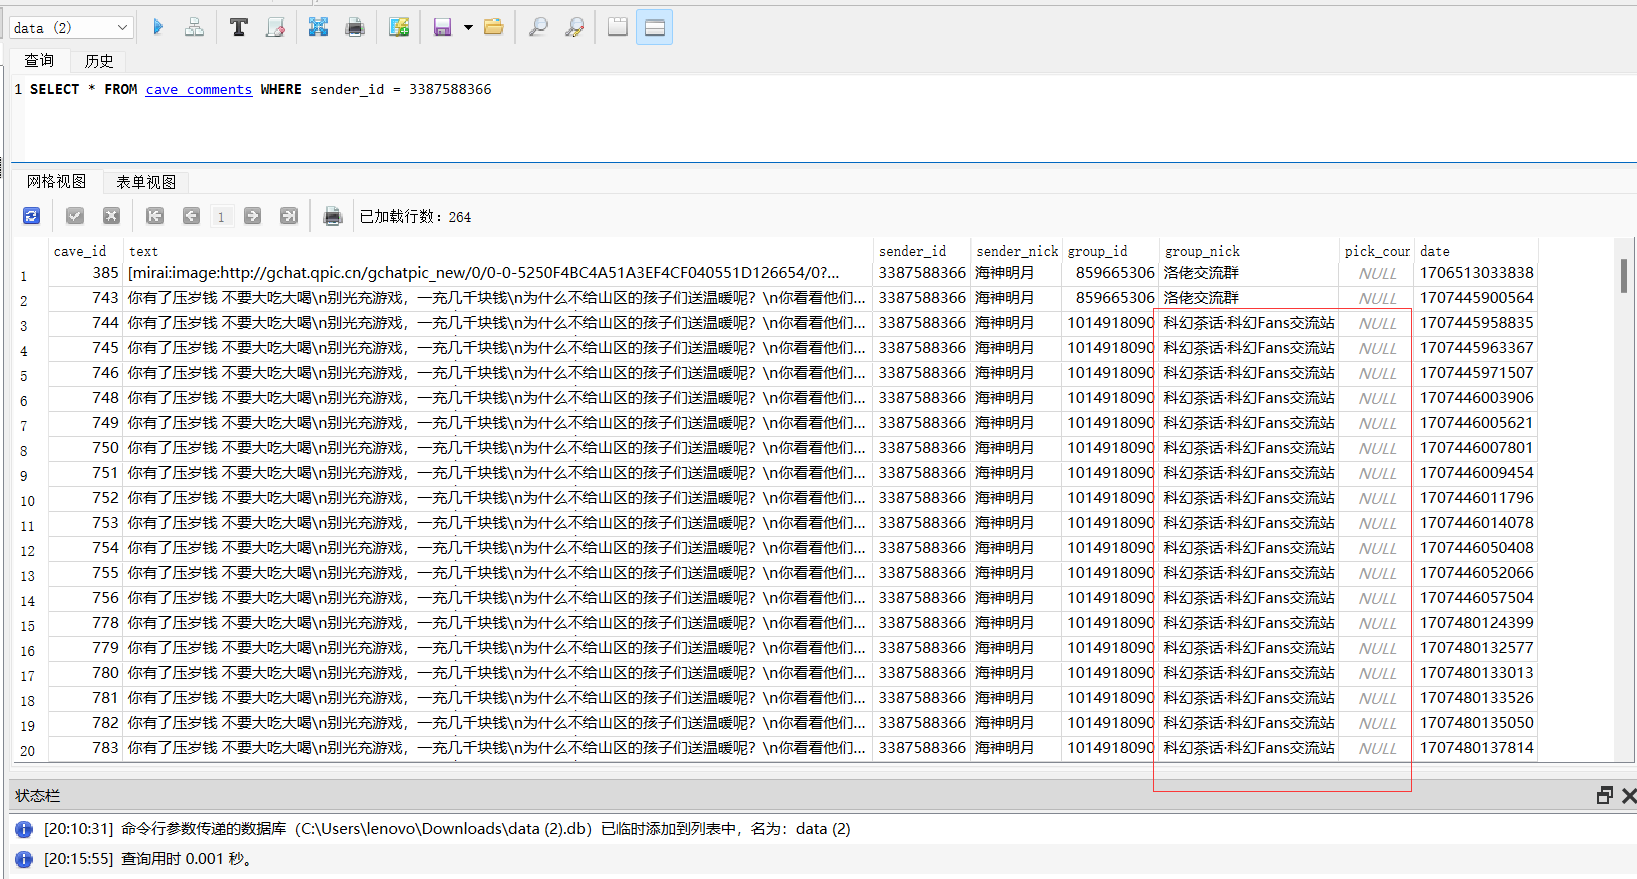Click the page number field showing 1

click(x=221, y=216)
